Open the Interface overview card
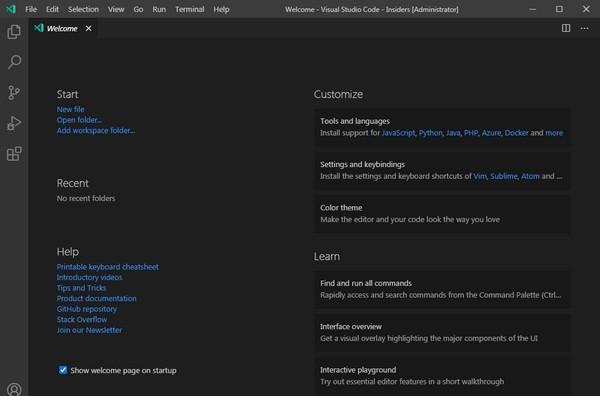600x411 pixels. tap(442, 333)
